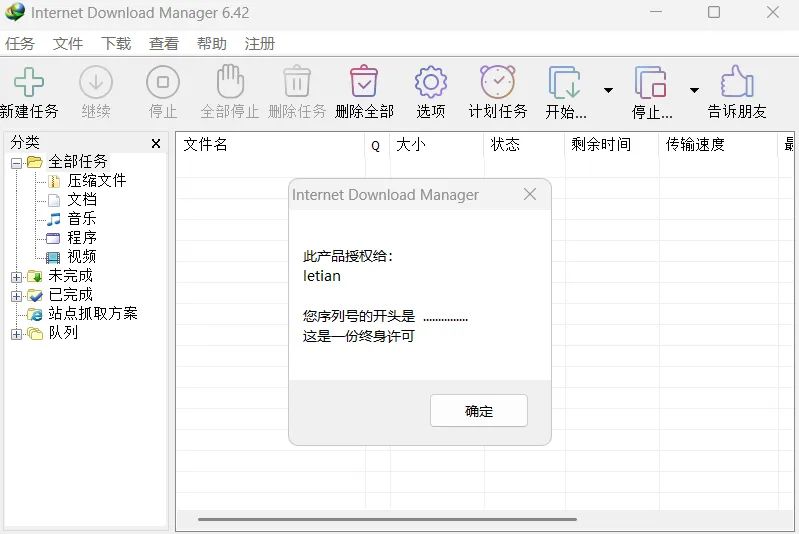The width and height of the screenshot is (799, 534).
Task: Click the 音乐 music note icon
Action: [54, 219]
